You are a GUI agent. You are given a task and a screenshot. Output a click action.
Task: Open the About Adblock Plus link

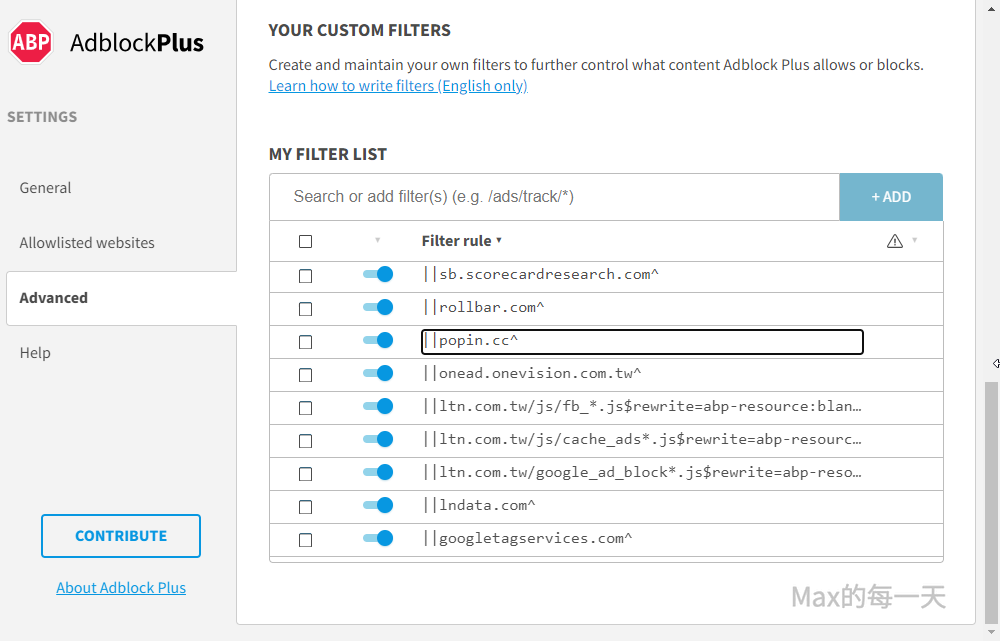pos(121,588)
